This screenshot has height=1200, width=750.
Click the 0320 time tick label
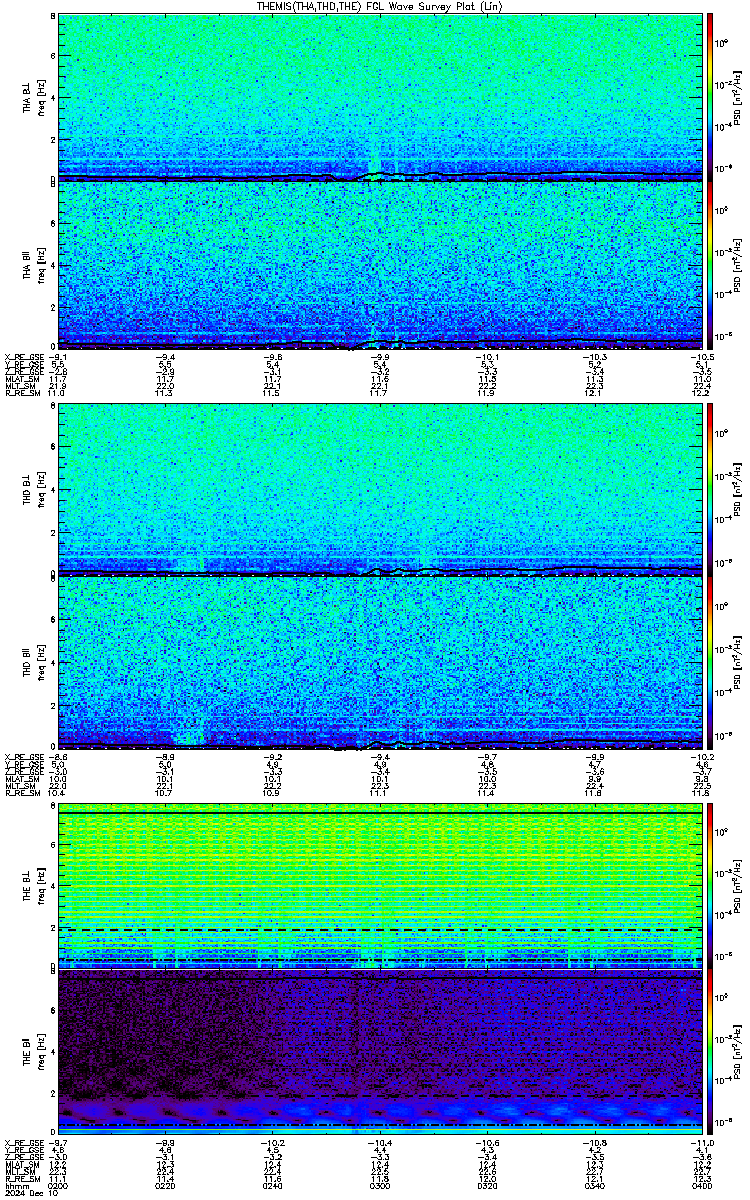point(486,1185)
